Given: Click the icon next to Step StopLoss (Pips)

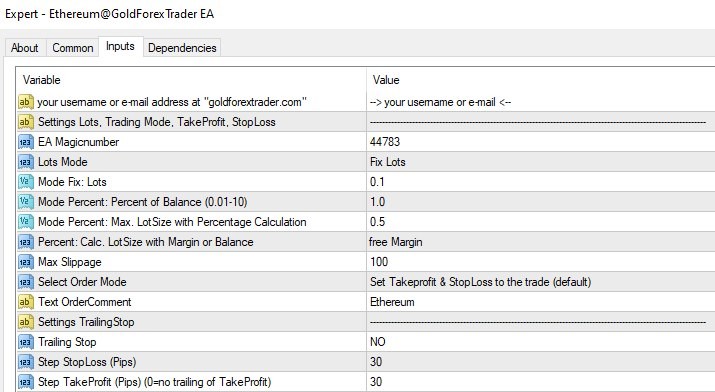Looking at the screenshot, I should coord(26,362).
